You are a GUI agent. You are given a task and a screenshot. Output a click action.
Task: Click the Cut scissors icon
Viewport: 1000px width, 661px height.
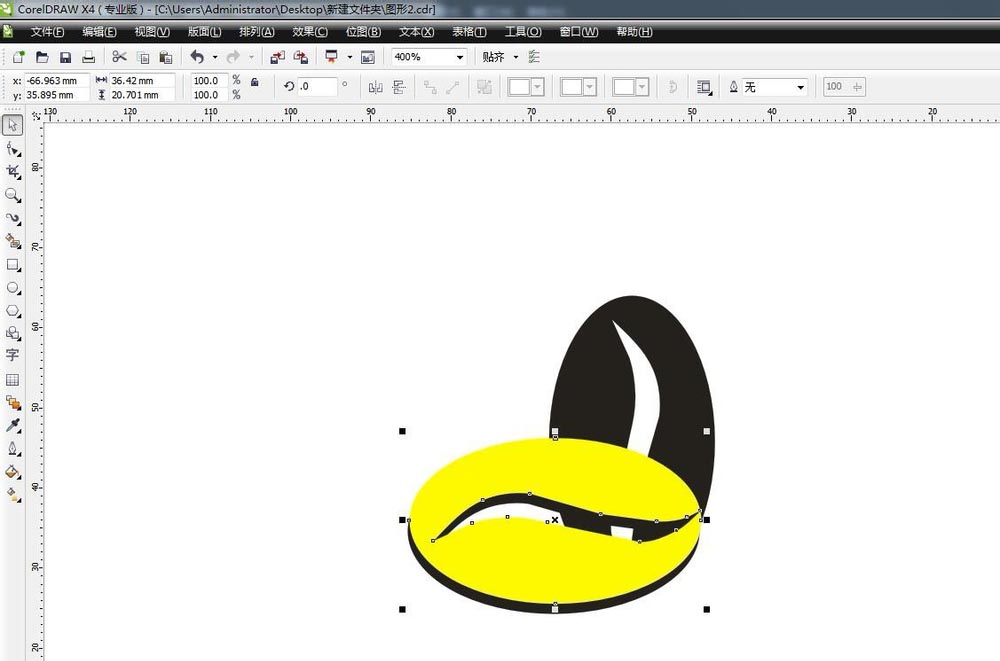pyautogui.click(x=119, y=57)
